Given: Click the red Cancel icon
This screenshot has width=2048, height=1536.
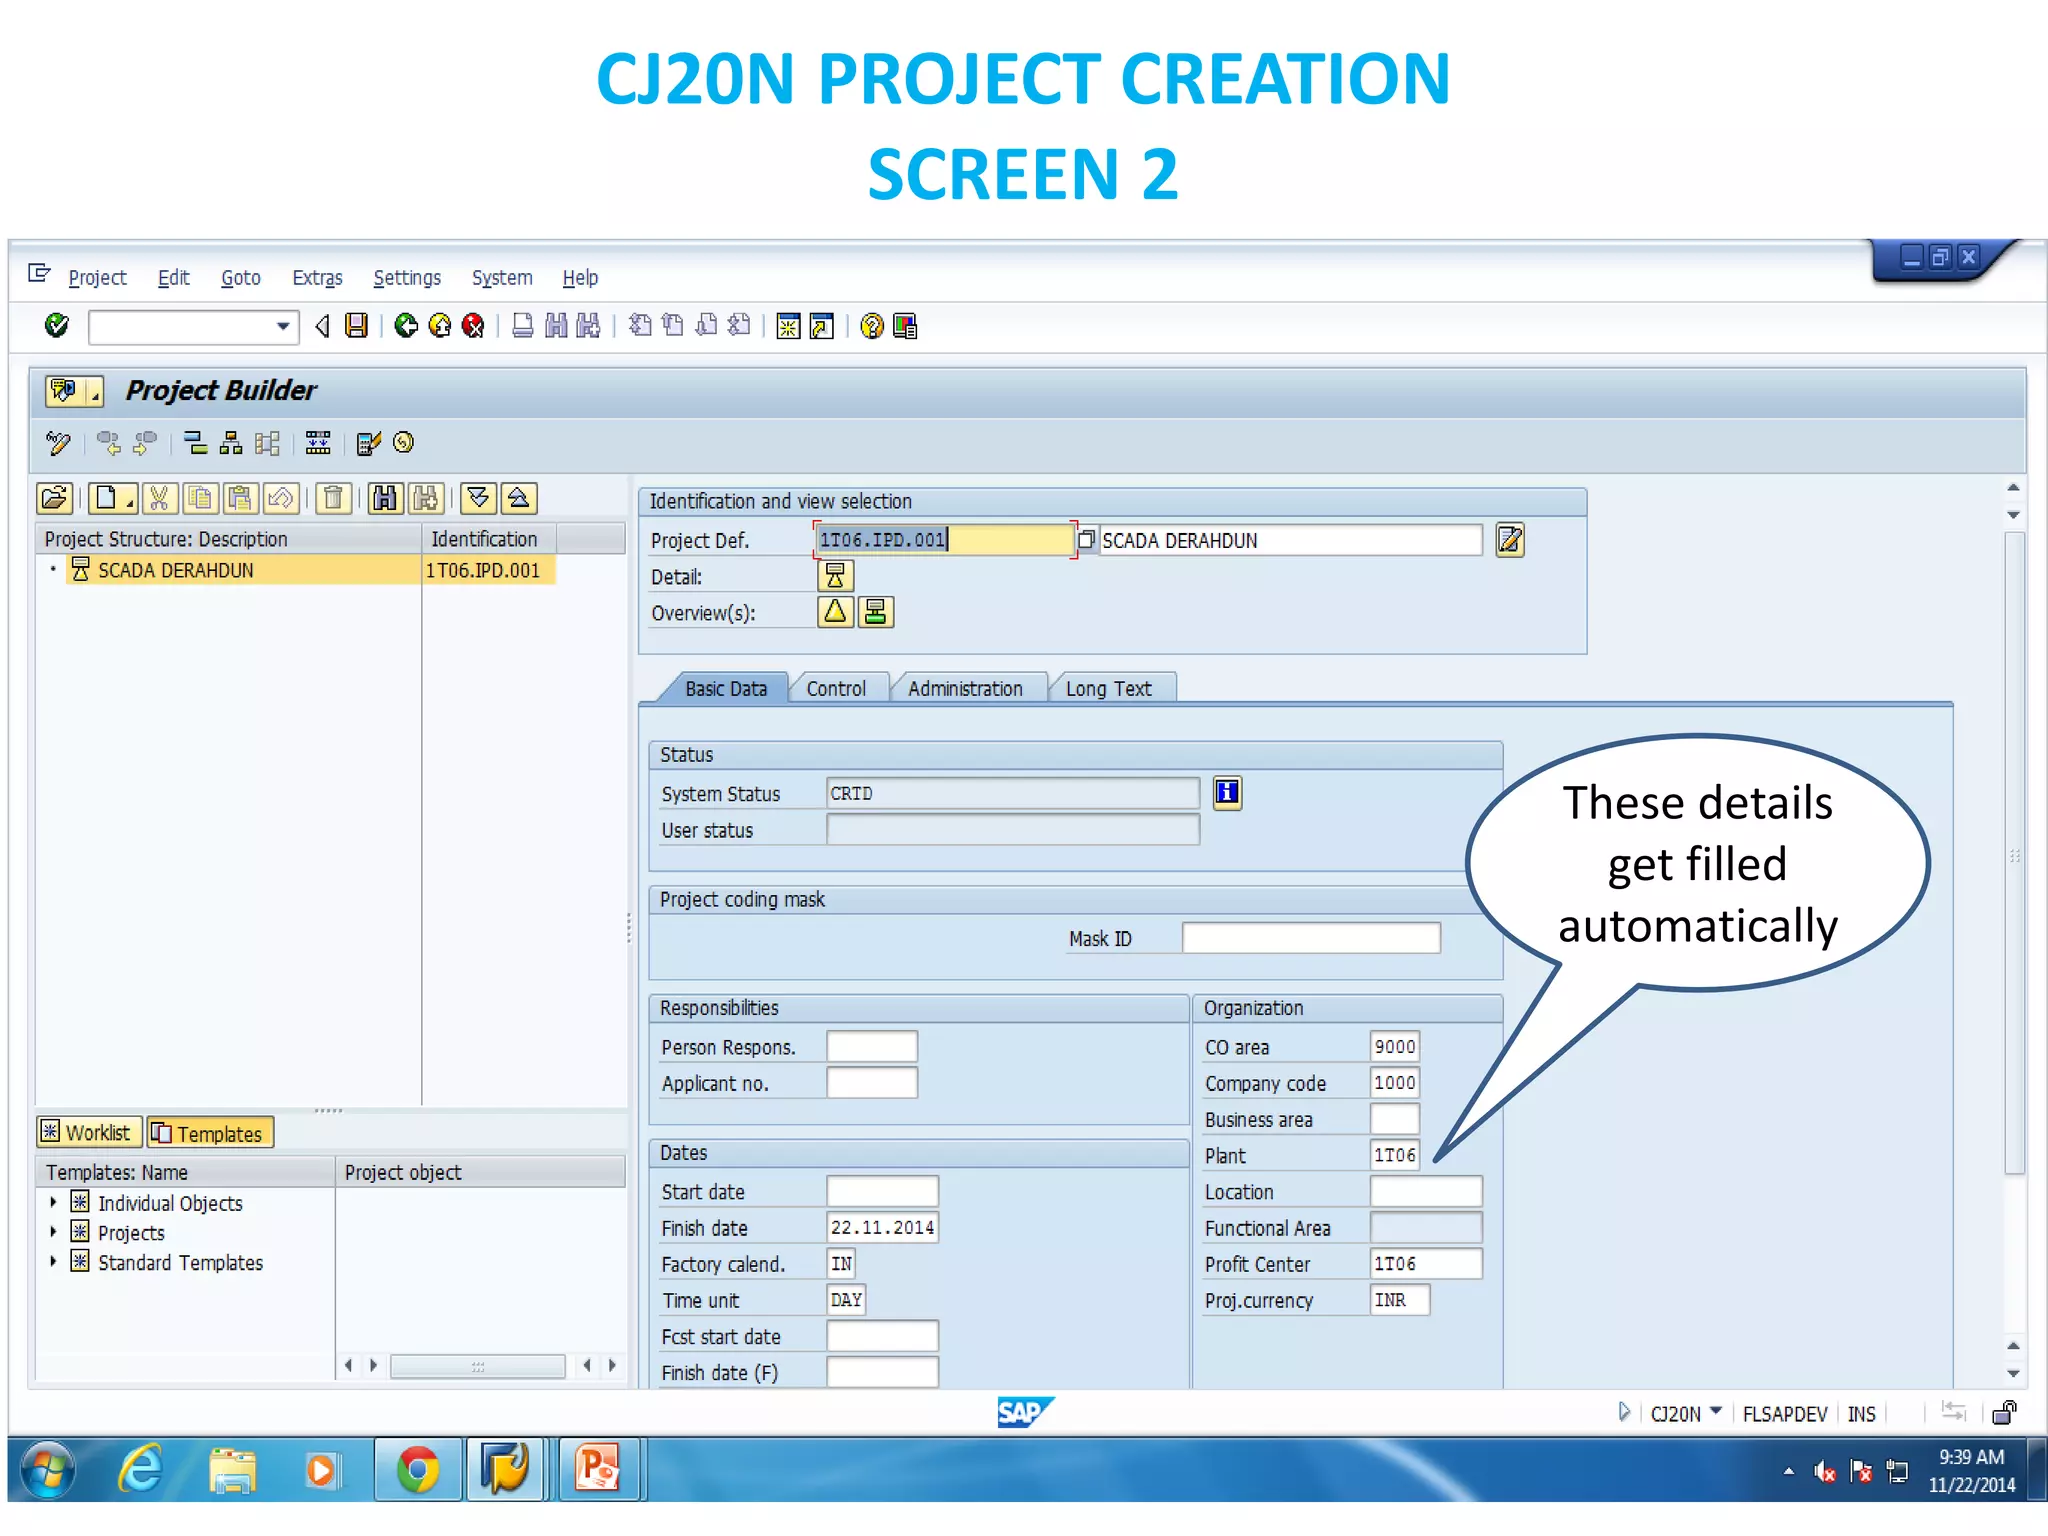Looking at the screenshot, I should point(473,326).
